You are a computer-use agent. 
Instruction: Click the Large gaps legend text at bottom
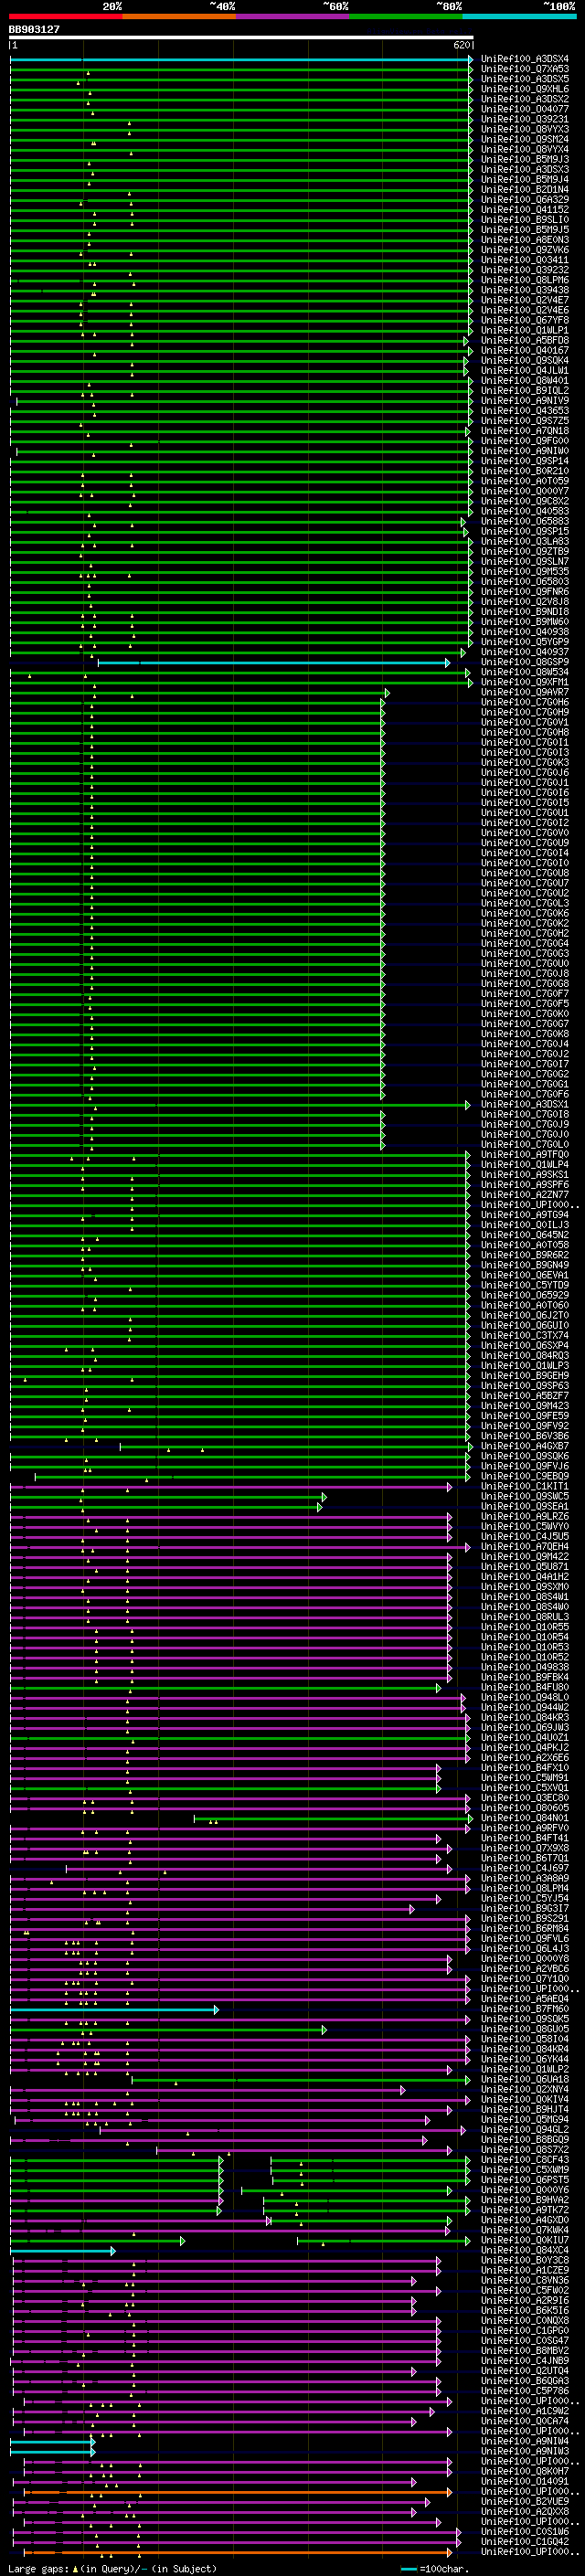click(112, 2569)
